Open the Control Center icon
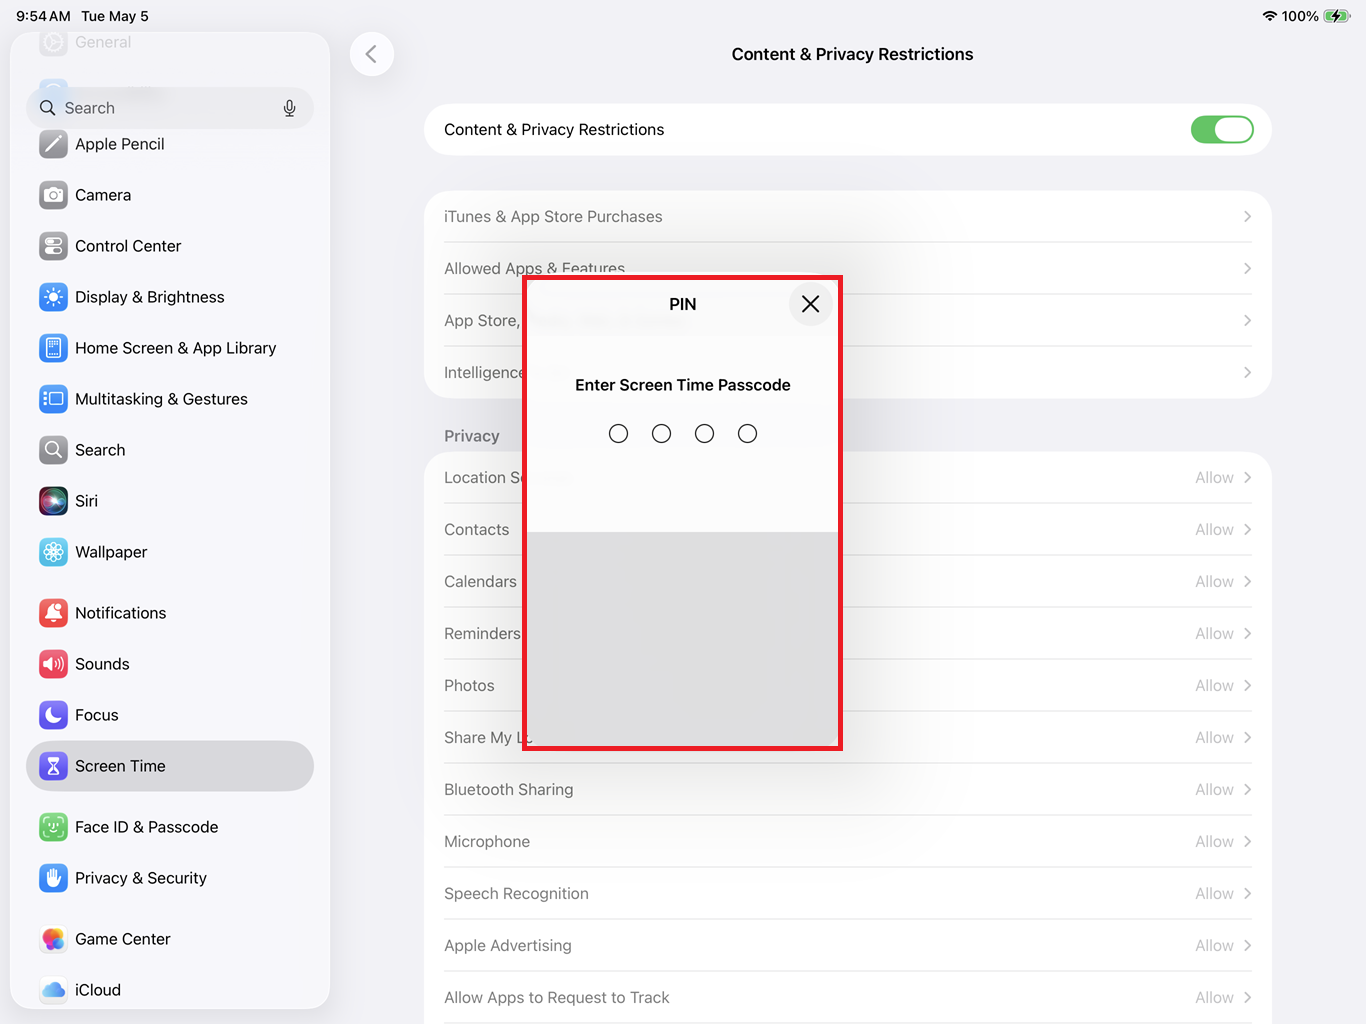The width and height of the screenshot is (1366, 1024). coord(53,246)
